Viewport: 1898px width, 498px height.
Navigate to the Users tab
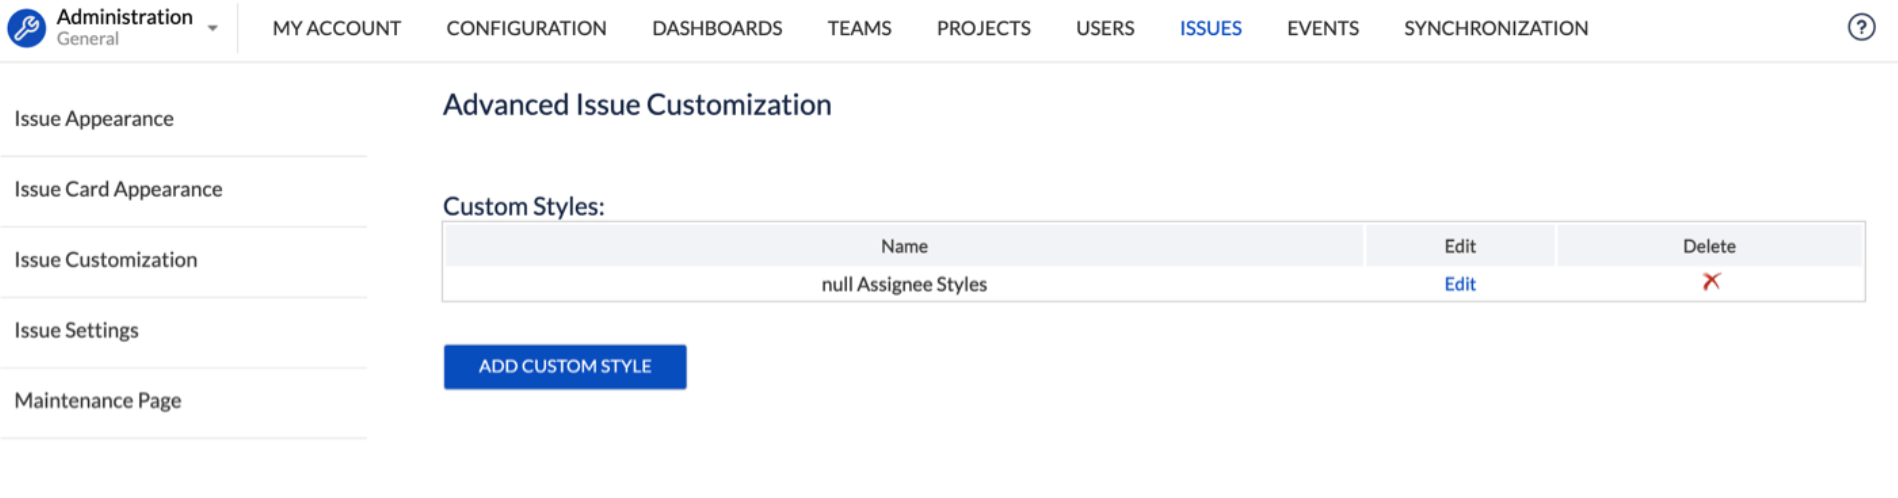pos(1105,28)
